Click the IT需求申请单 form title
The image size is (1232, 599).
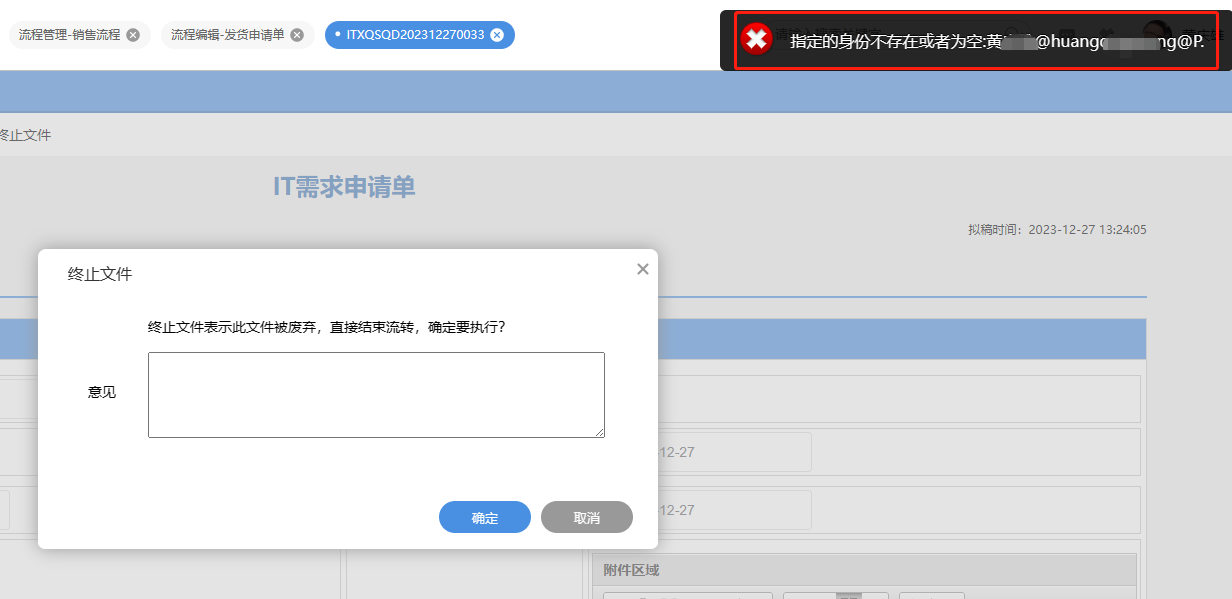click(345, 186)
